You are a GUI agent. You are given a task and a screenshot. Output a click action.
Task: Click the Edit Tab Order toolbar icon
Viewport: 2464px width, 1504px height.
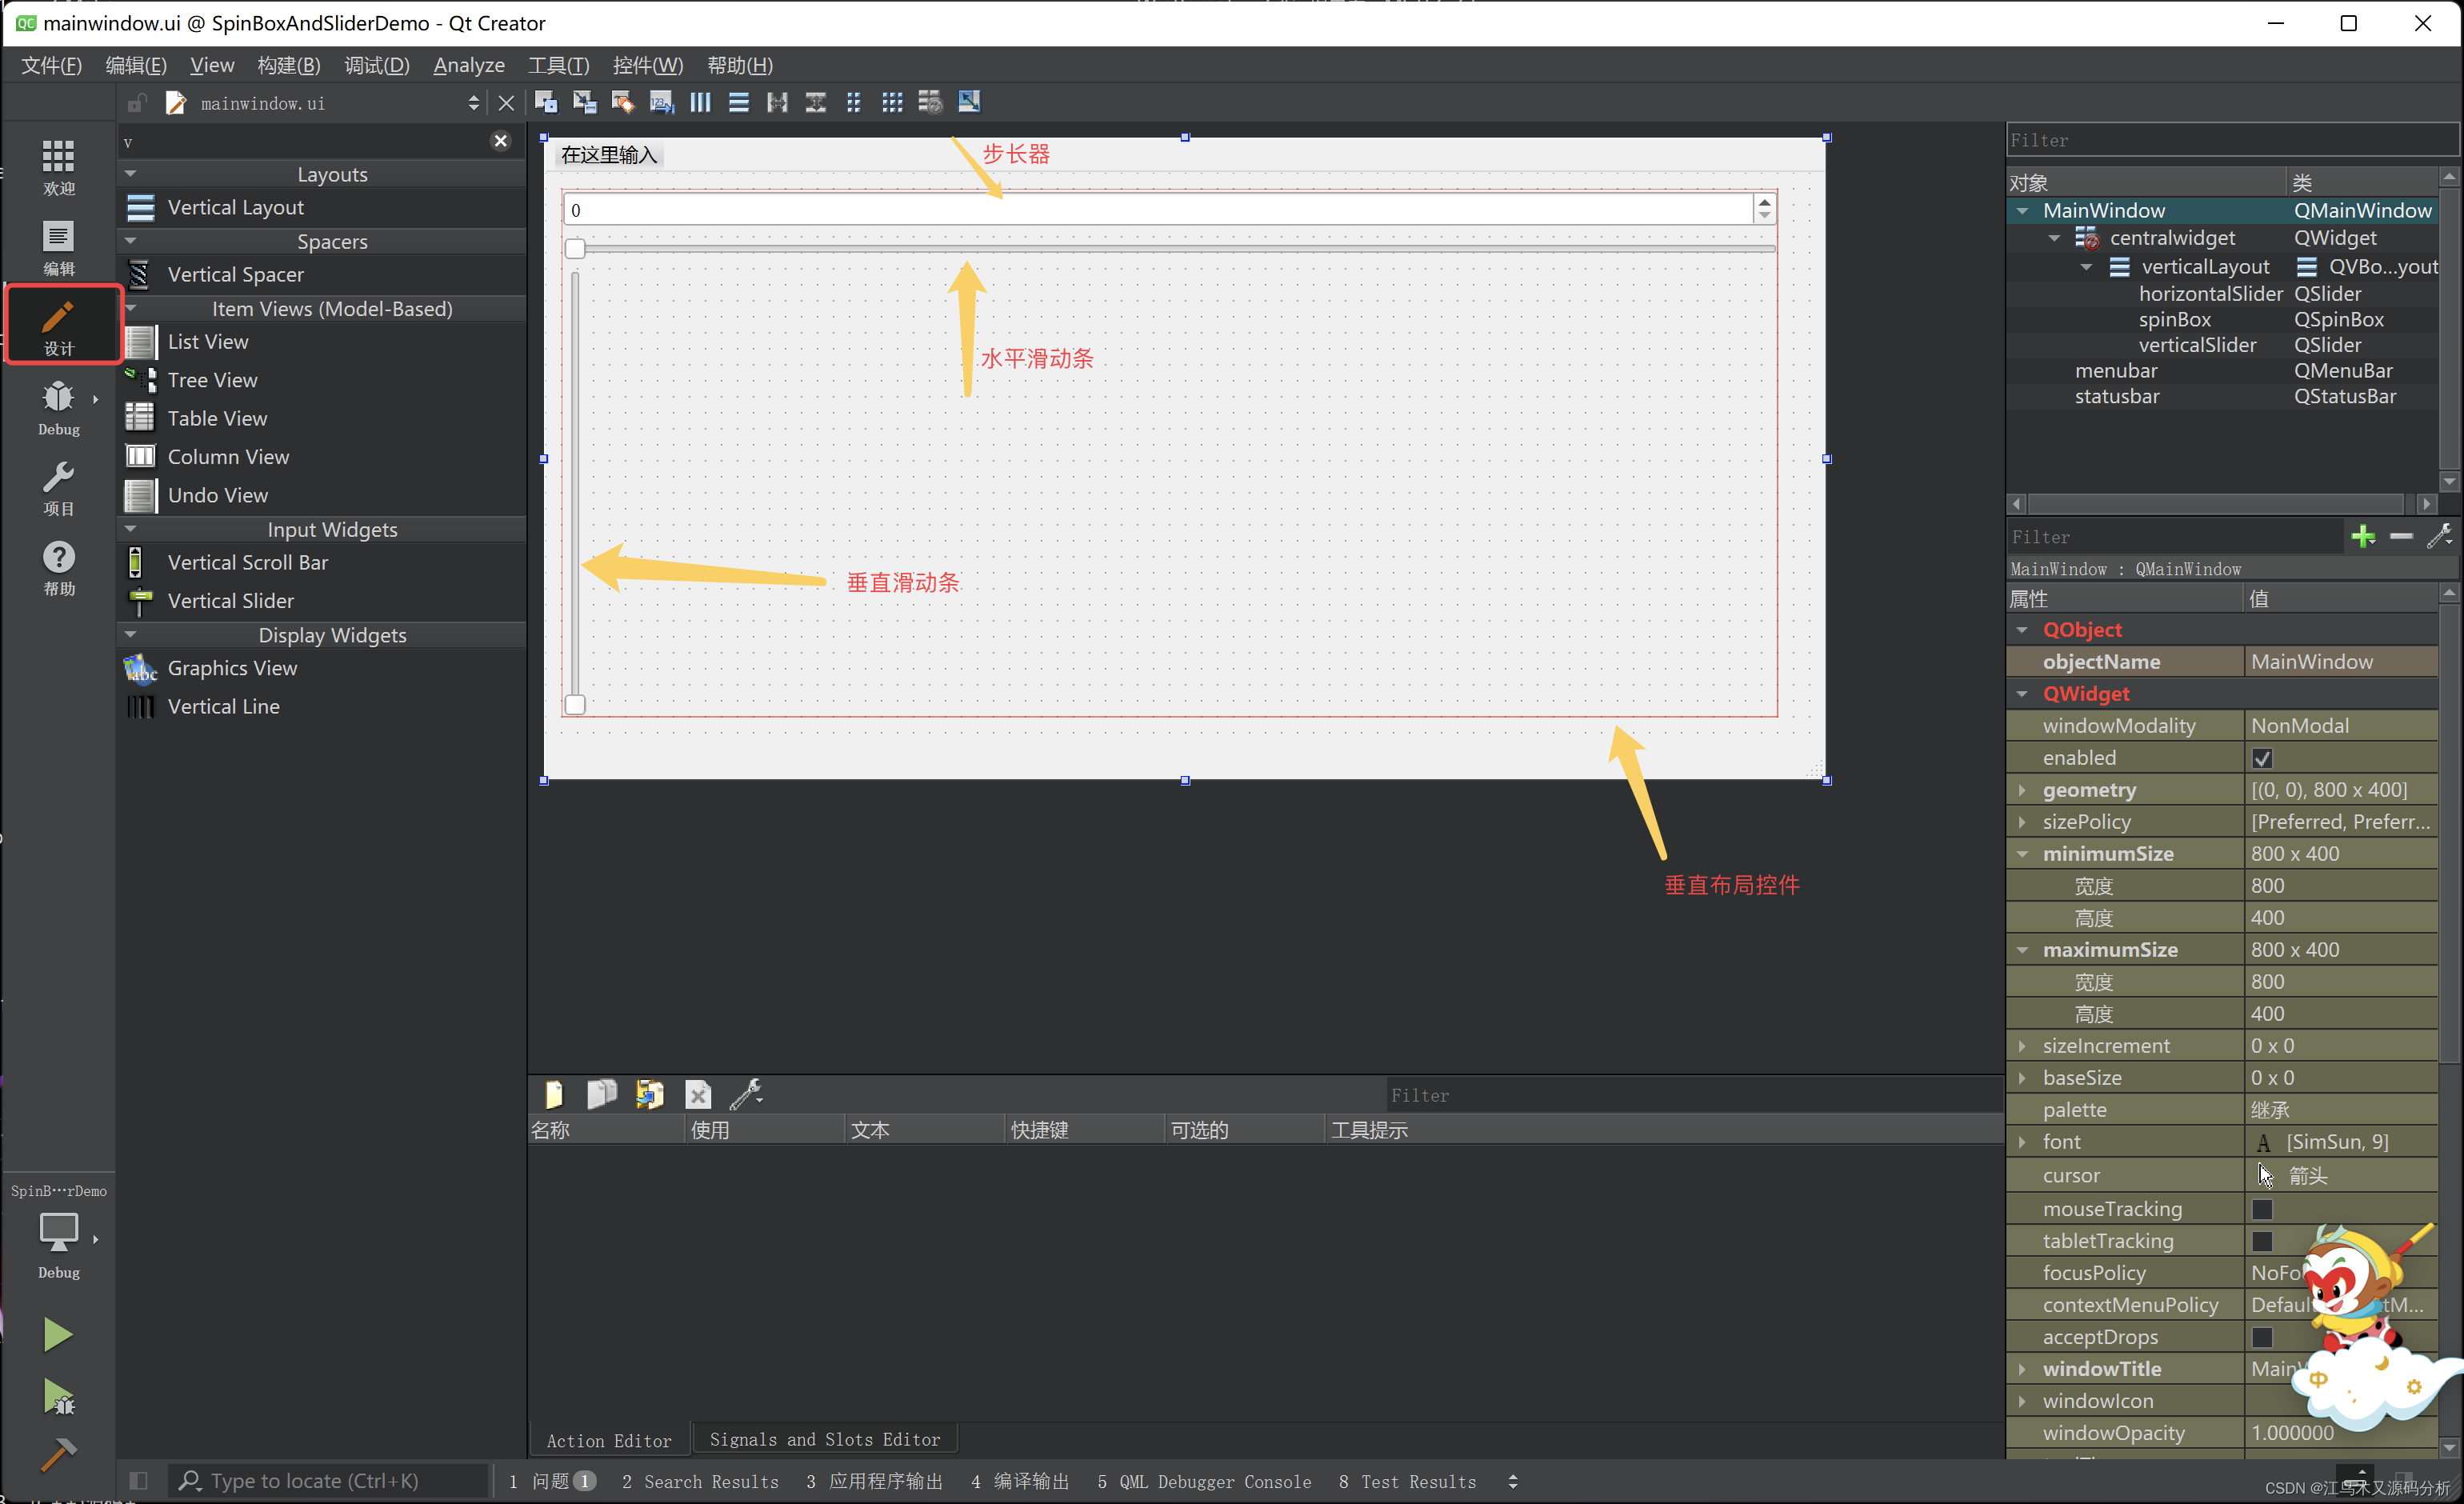[661, 102]
